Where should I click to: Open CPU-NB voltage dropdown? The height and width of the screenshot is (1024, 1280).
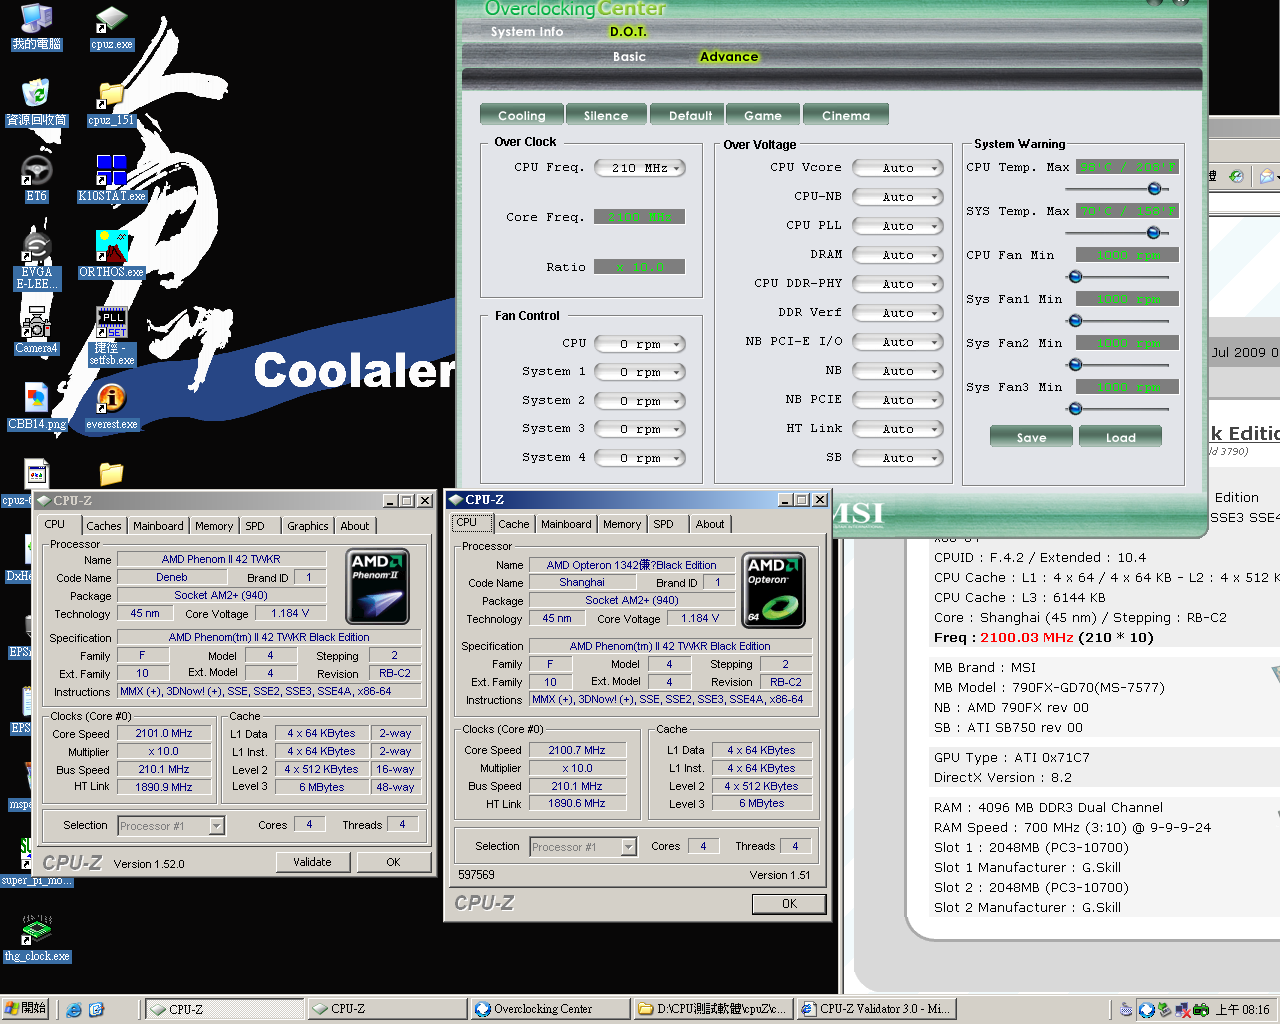(898, 197)
